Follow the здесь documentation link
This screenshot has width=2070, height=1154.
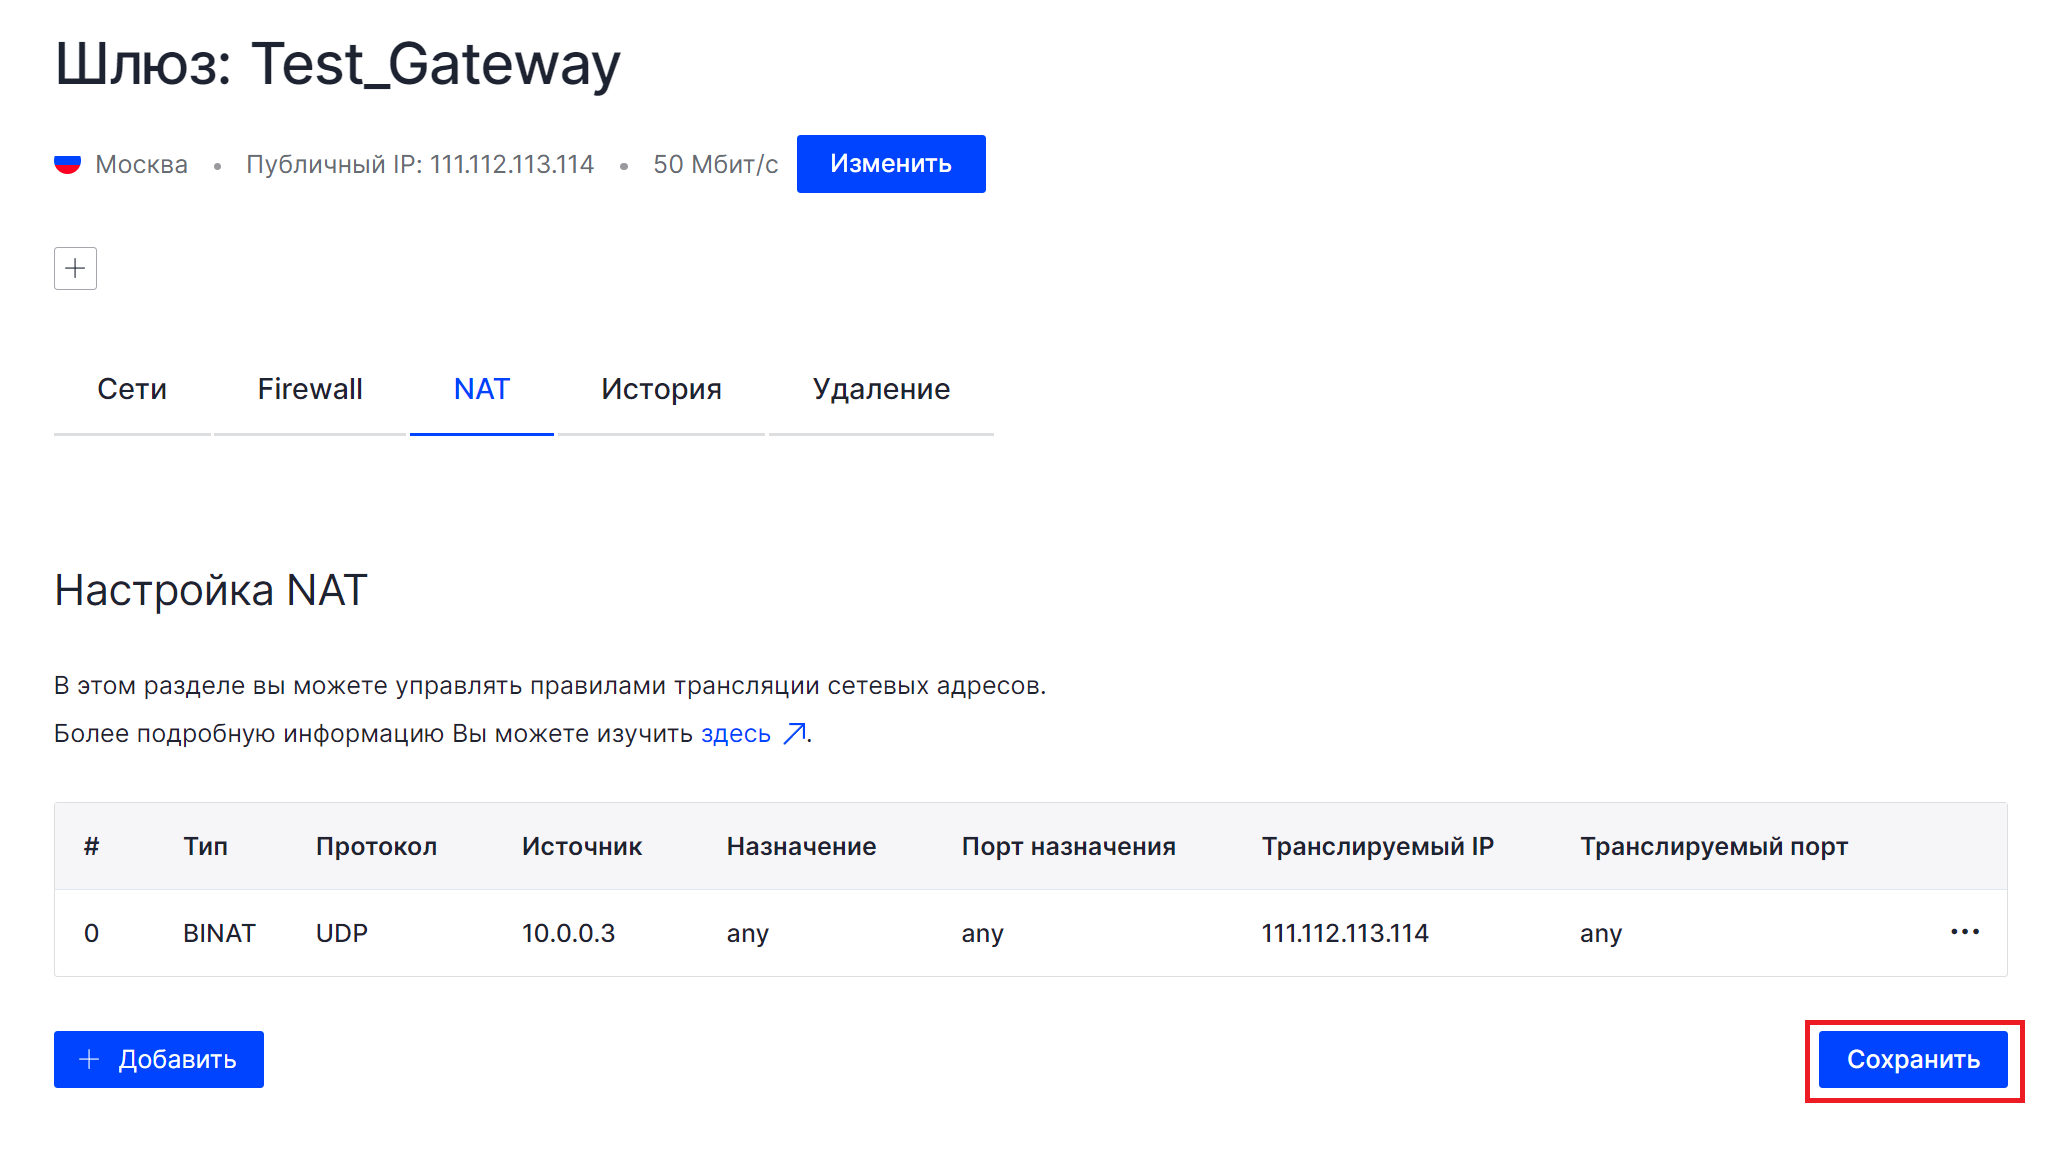pos(735,734)
